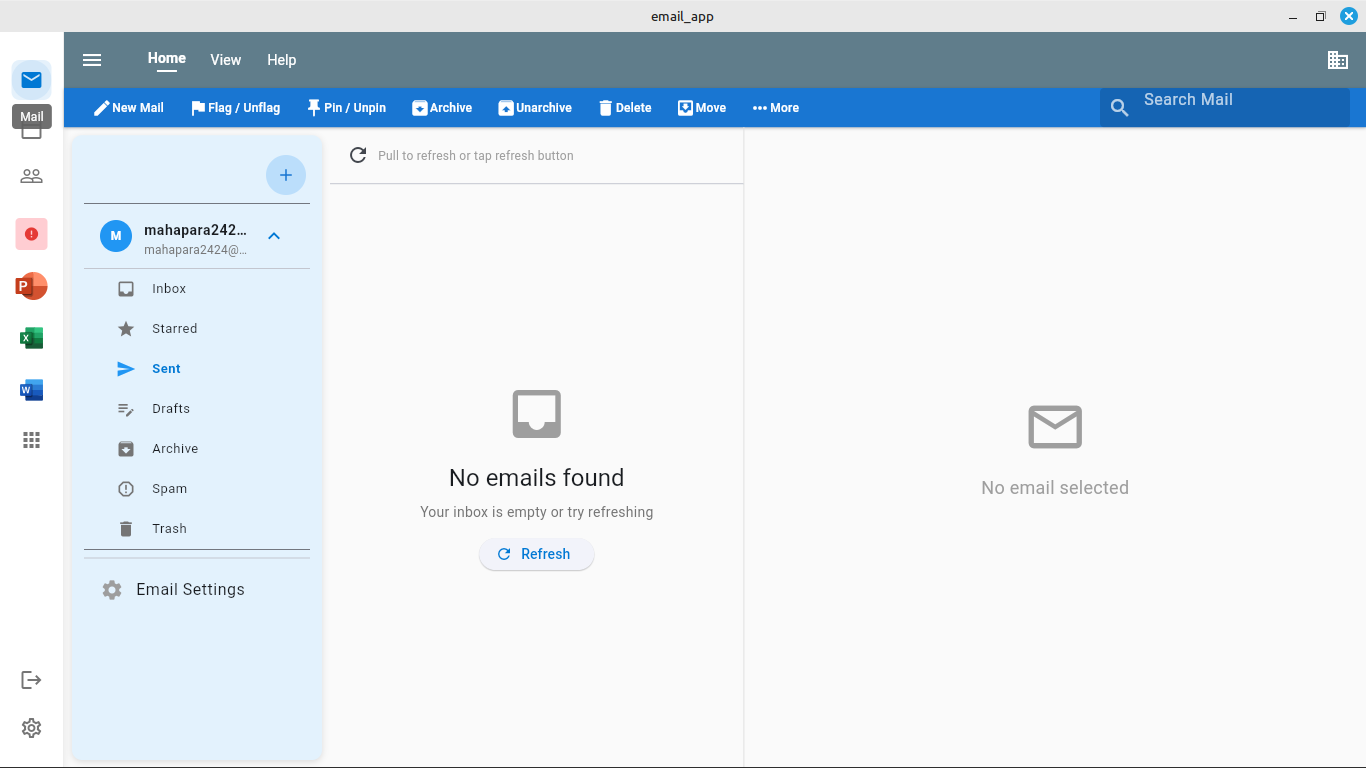Screen dimensions: 1366x768
Task: Toggle Flag / Unflag on email
Action: [x=235, y=108]
